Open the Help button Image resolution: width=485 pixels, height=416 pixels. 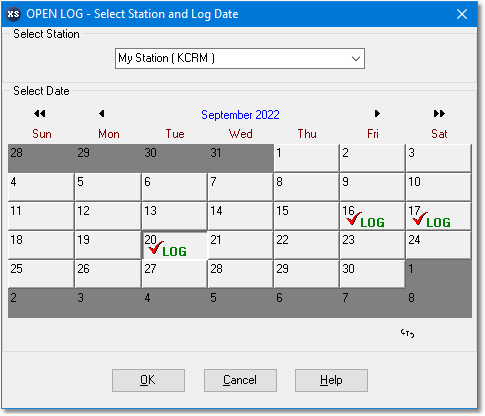point(331,380)
